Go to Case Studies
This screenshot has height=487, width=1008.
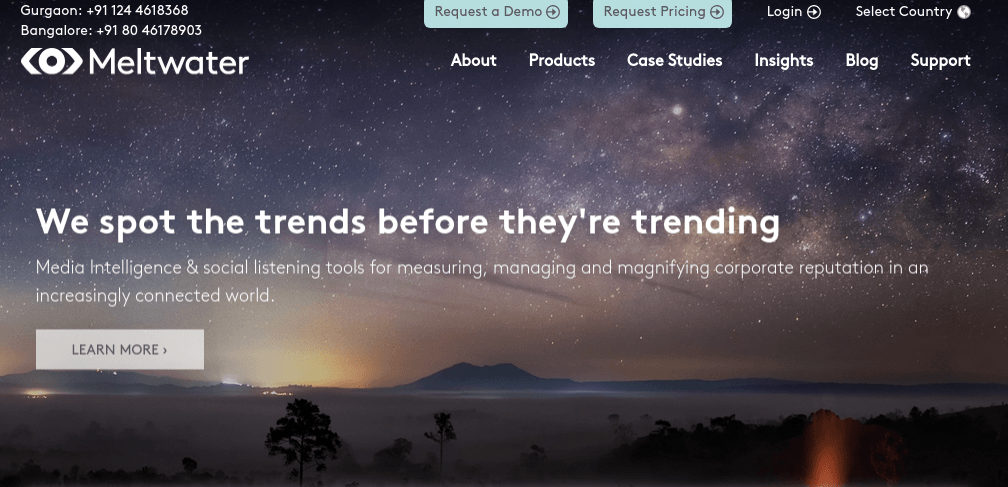click(x=674, y=60)
